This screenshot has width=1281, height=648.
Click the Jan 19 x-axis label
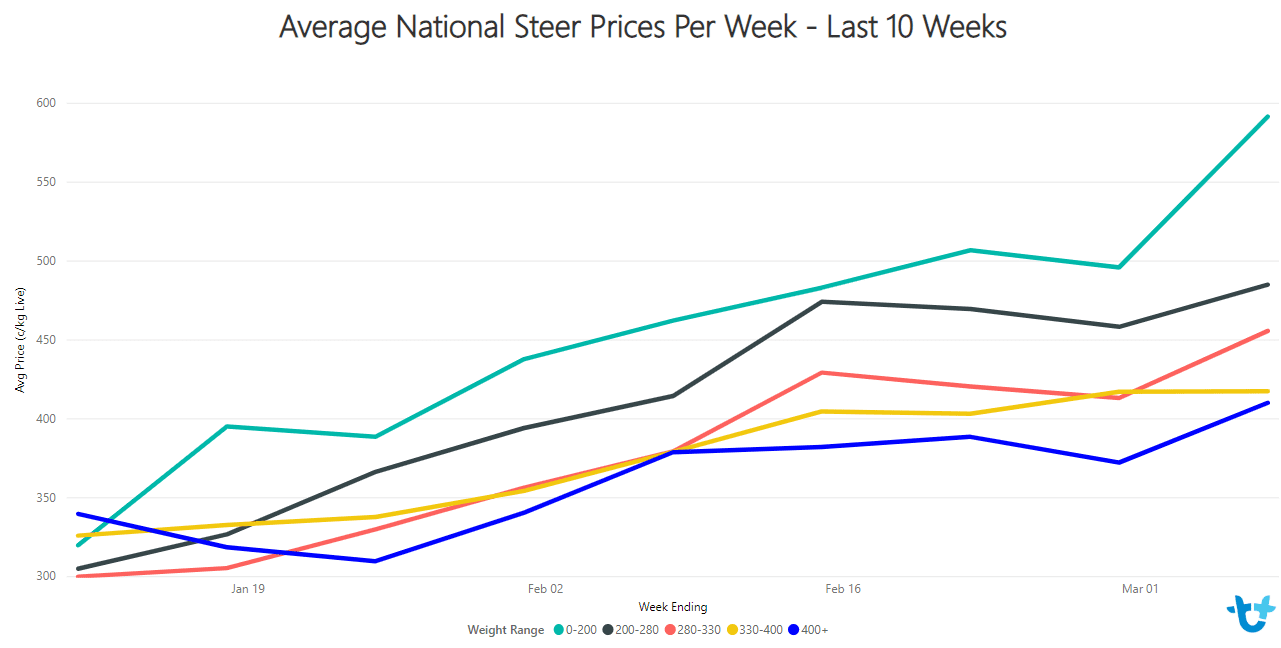(248, 589)
